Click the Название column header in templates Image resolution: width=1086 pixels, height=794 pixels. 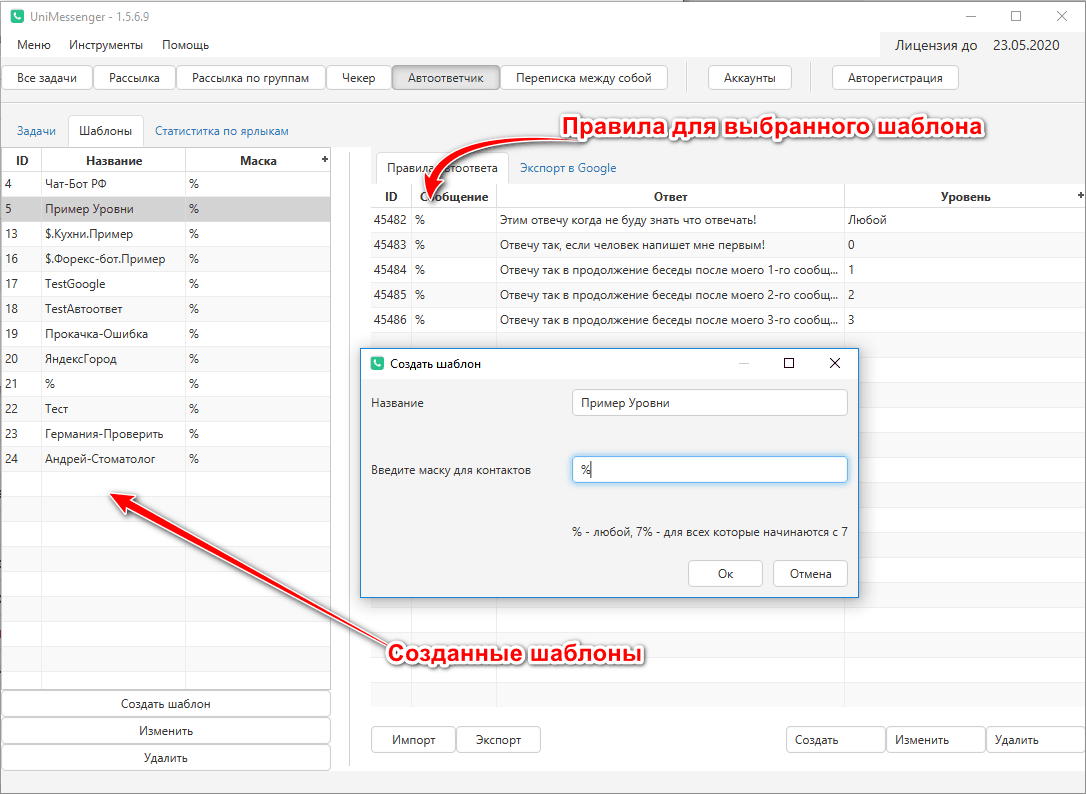[x=114, y=160]
